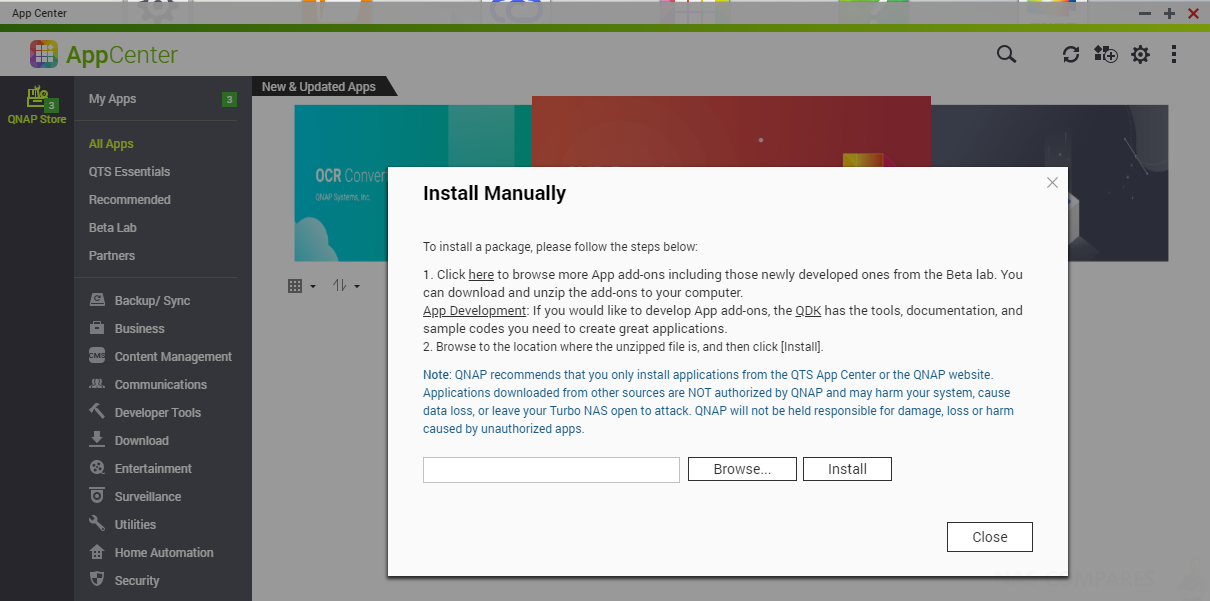The height and width of the screenshot is (601, 1210).
Task: Click the Close button in dialog
Action: point(990,537)
